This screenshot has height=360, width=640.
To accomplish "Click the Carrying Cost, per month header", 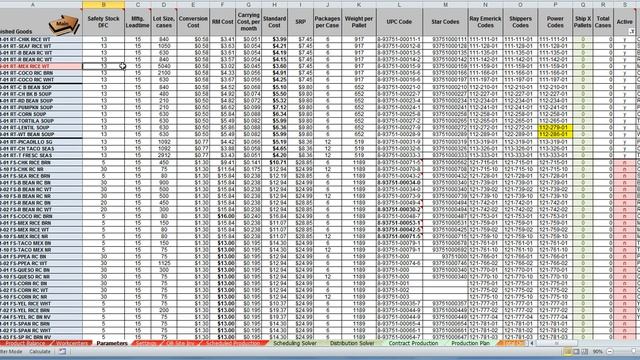I will (248, 22).
